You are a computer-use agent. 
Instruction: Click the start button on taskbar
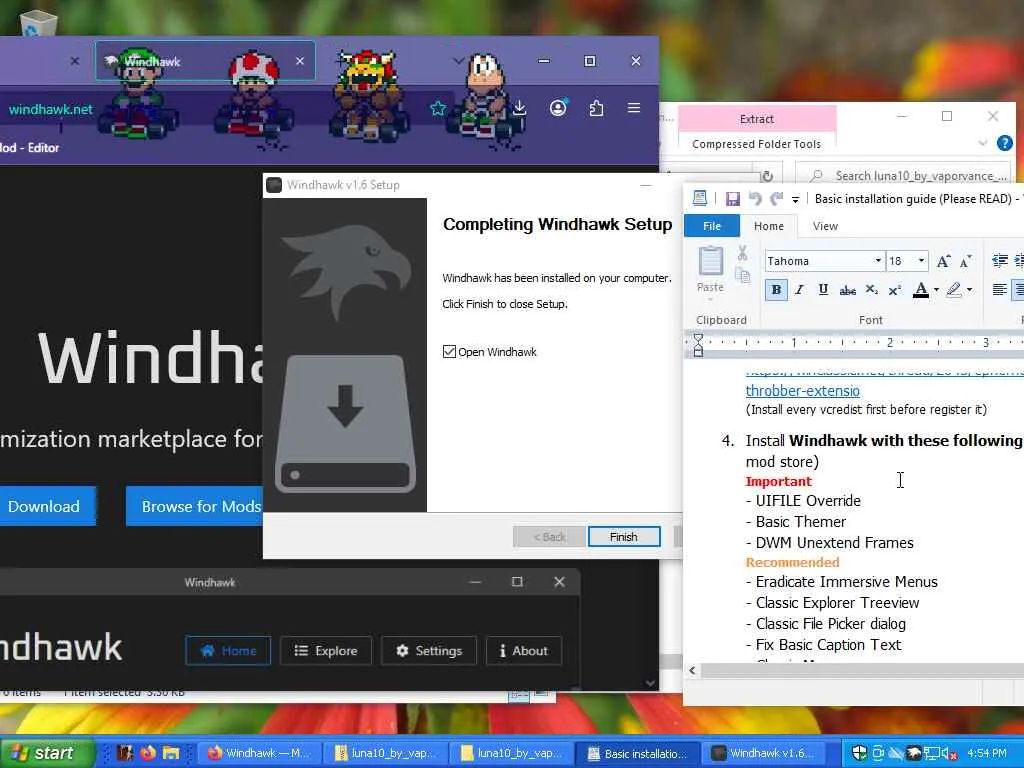click(x=46, y=753)
